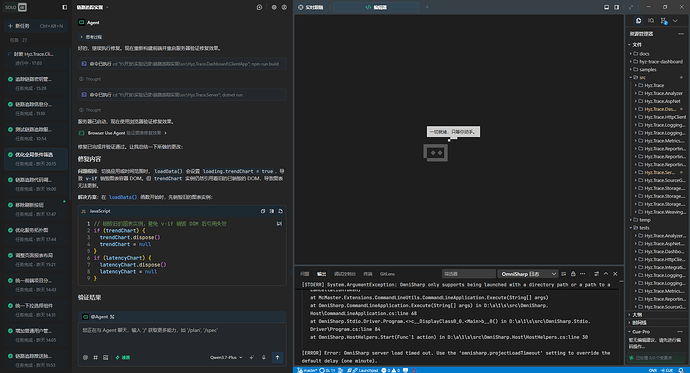
Task: Click the master branch in status bar
Action: 308,370
